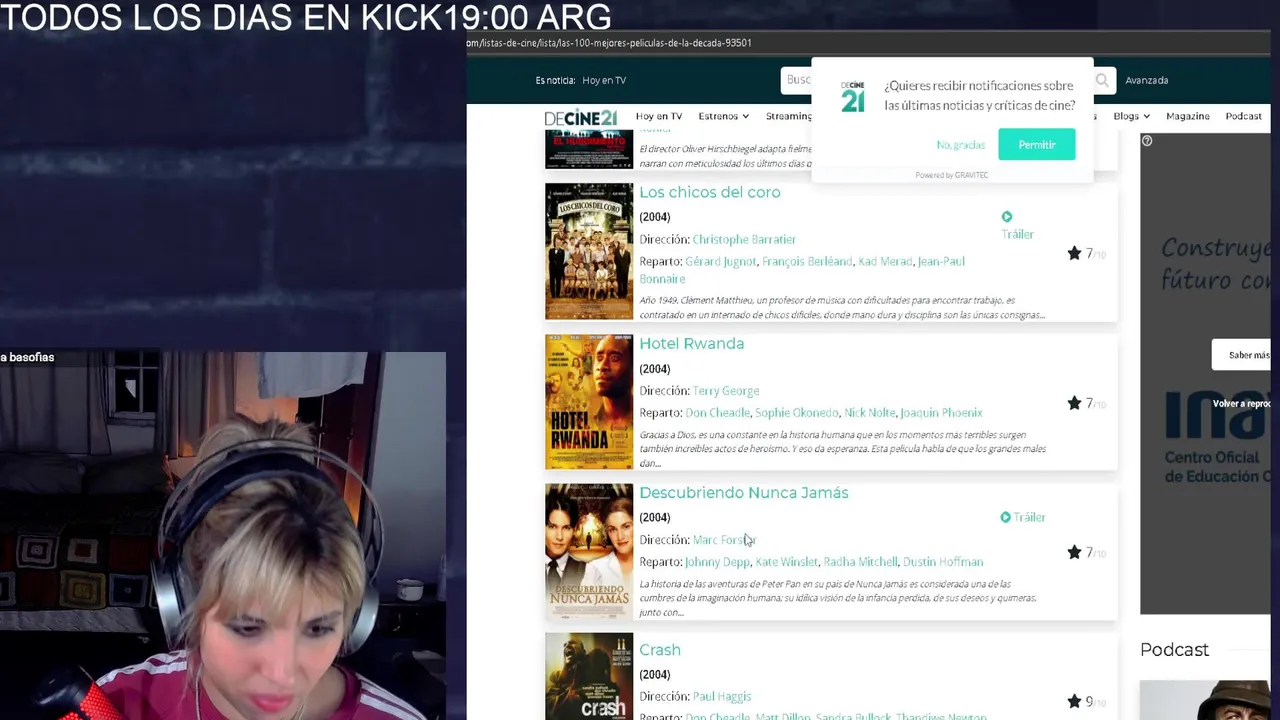
Task: Open actor François Berléand
Action: [807, 261]
